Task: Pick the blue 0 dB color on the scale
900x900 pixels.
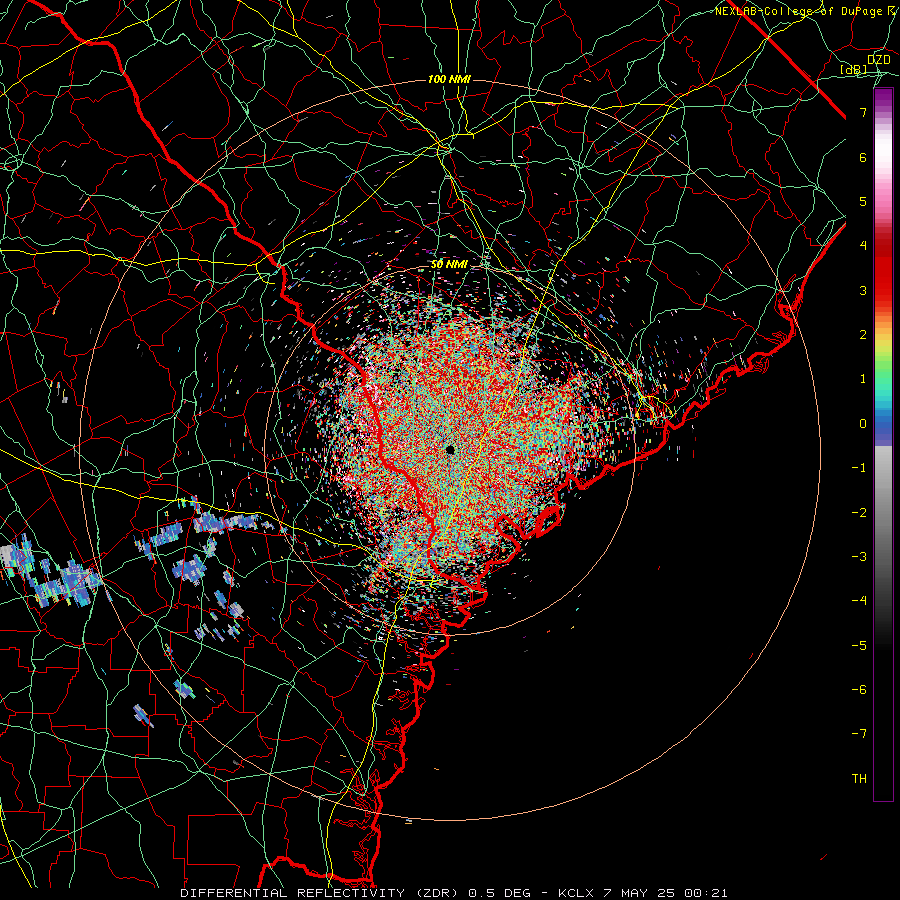Action: tap(883, 424)
